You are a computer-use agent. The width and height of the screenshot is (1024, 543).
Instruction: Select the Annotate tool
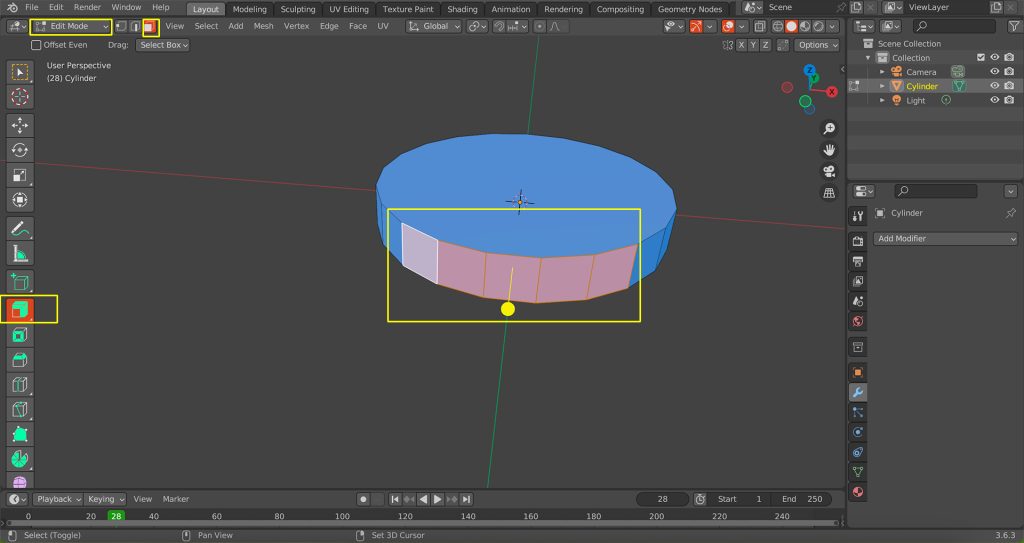coord(20,229)
